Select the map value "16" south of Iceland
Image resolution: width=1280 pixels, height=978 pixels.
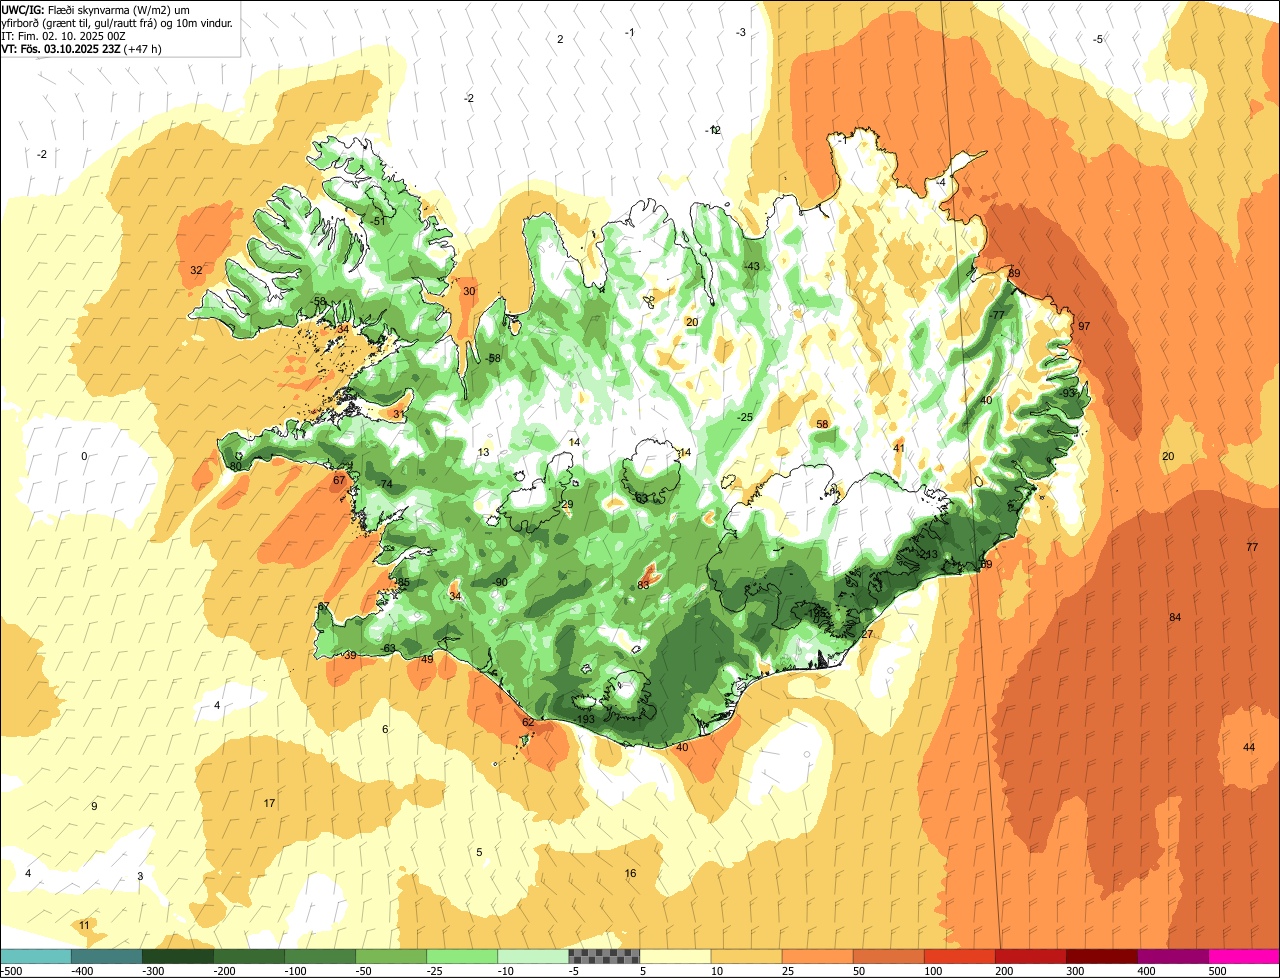pos(630,873)
